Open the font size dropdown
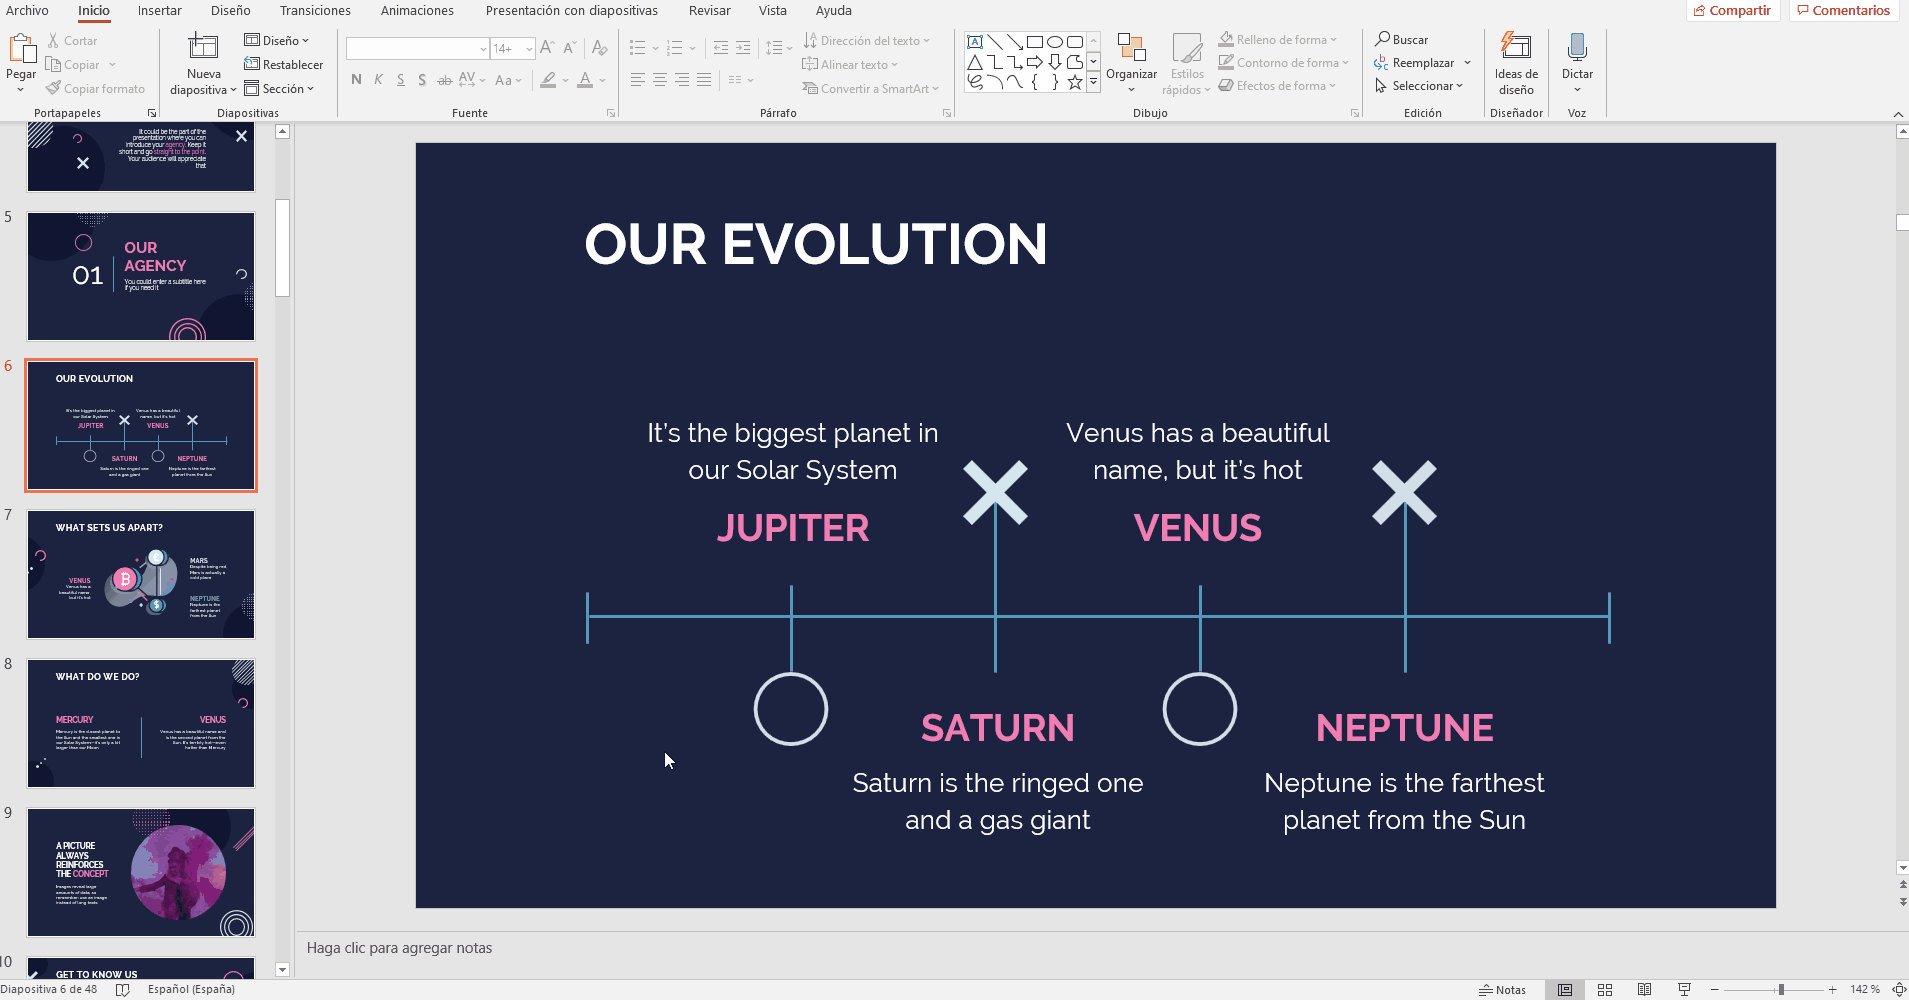The image size is (1909, 1000). pyautogui.click(x=529, y=48)
